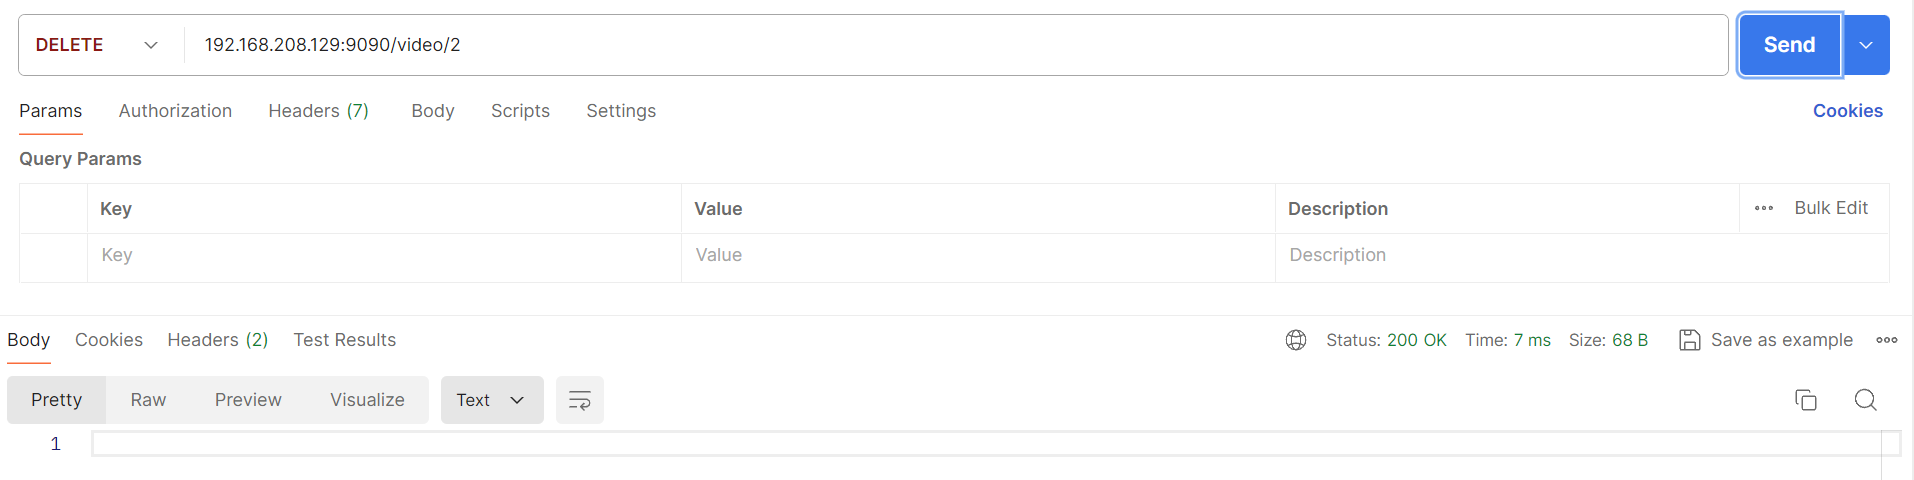Select the Preview response view
1914x480 pixels.
(x=248, y=400)
